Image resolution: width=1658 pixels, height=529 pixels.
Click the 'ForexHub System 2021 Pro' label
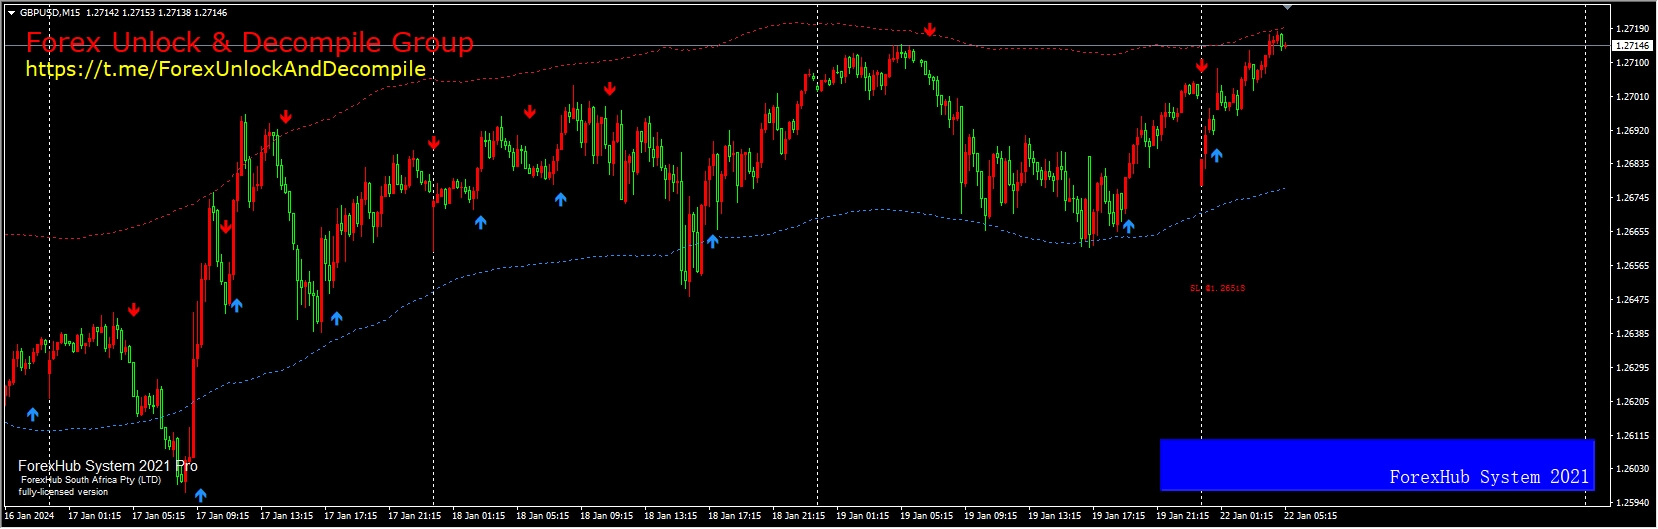pos(107,466)
